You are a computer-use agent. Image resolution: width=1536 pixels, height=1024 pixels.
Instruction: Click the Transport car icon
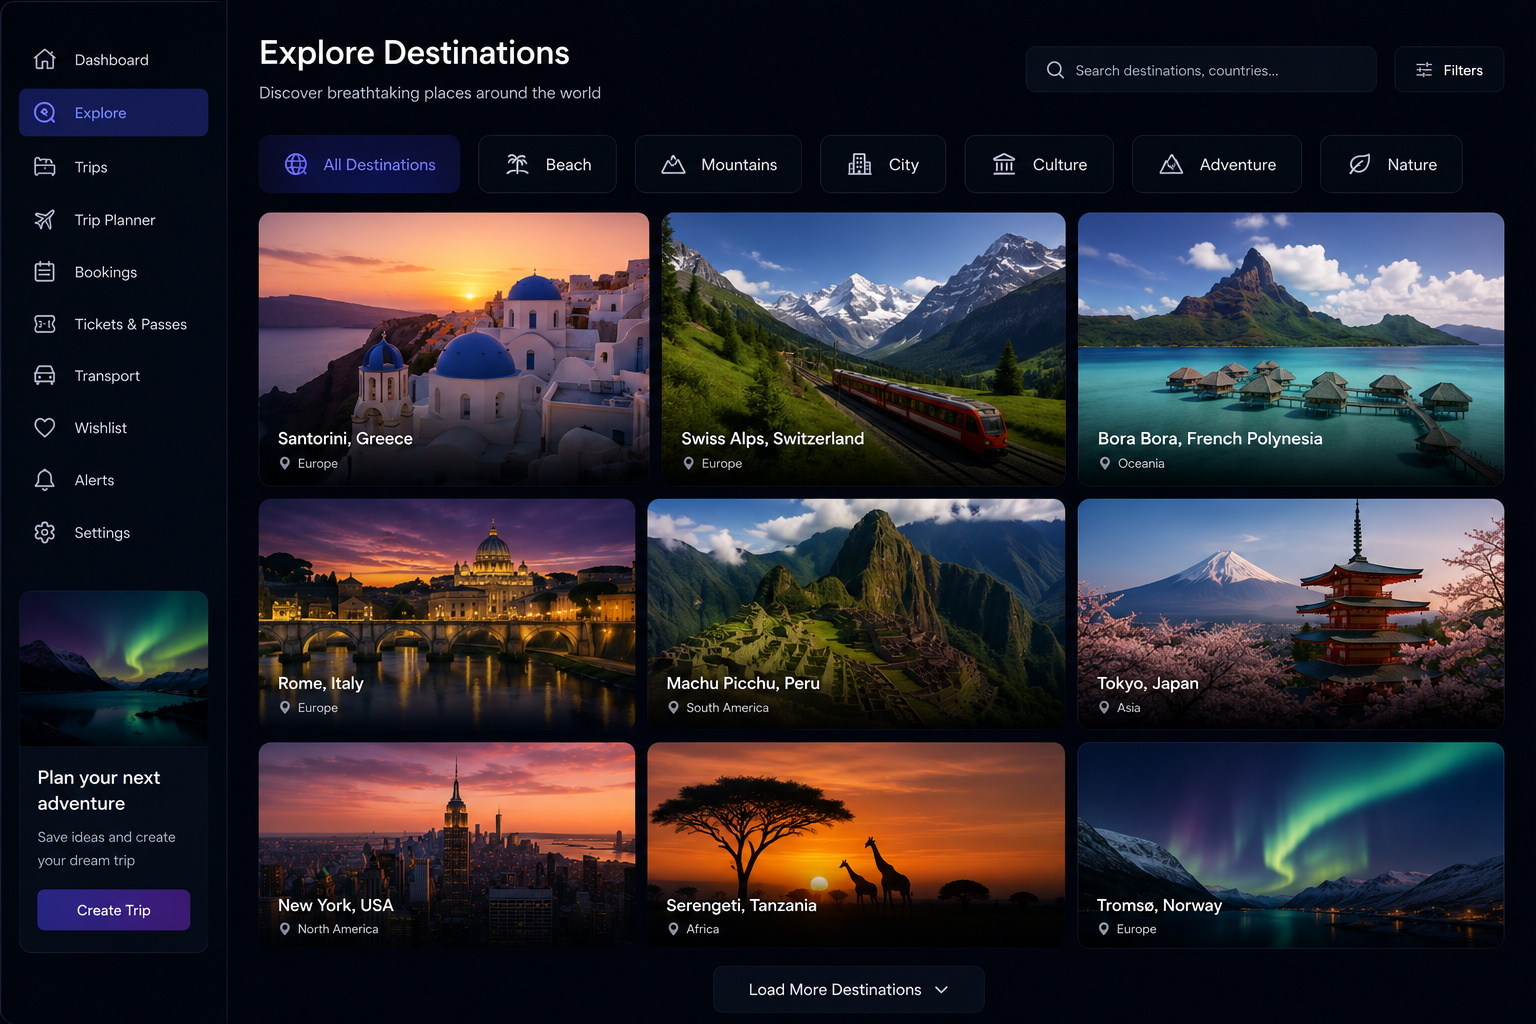pos(45,376)
